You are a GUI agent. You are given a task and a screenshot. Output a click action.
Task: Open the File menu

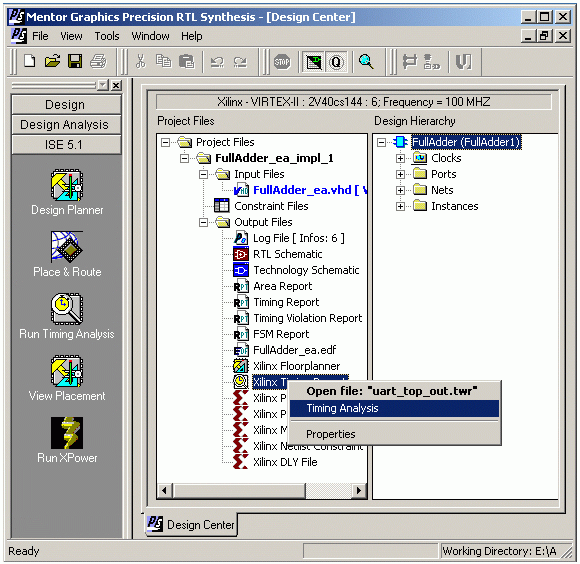pyautogui.click(x=40, y=36)
